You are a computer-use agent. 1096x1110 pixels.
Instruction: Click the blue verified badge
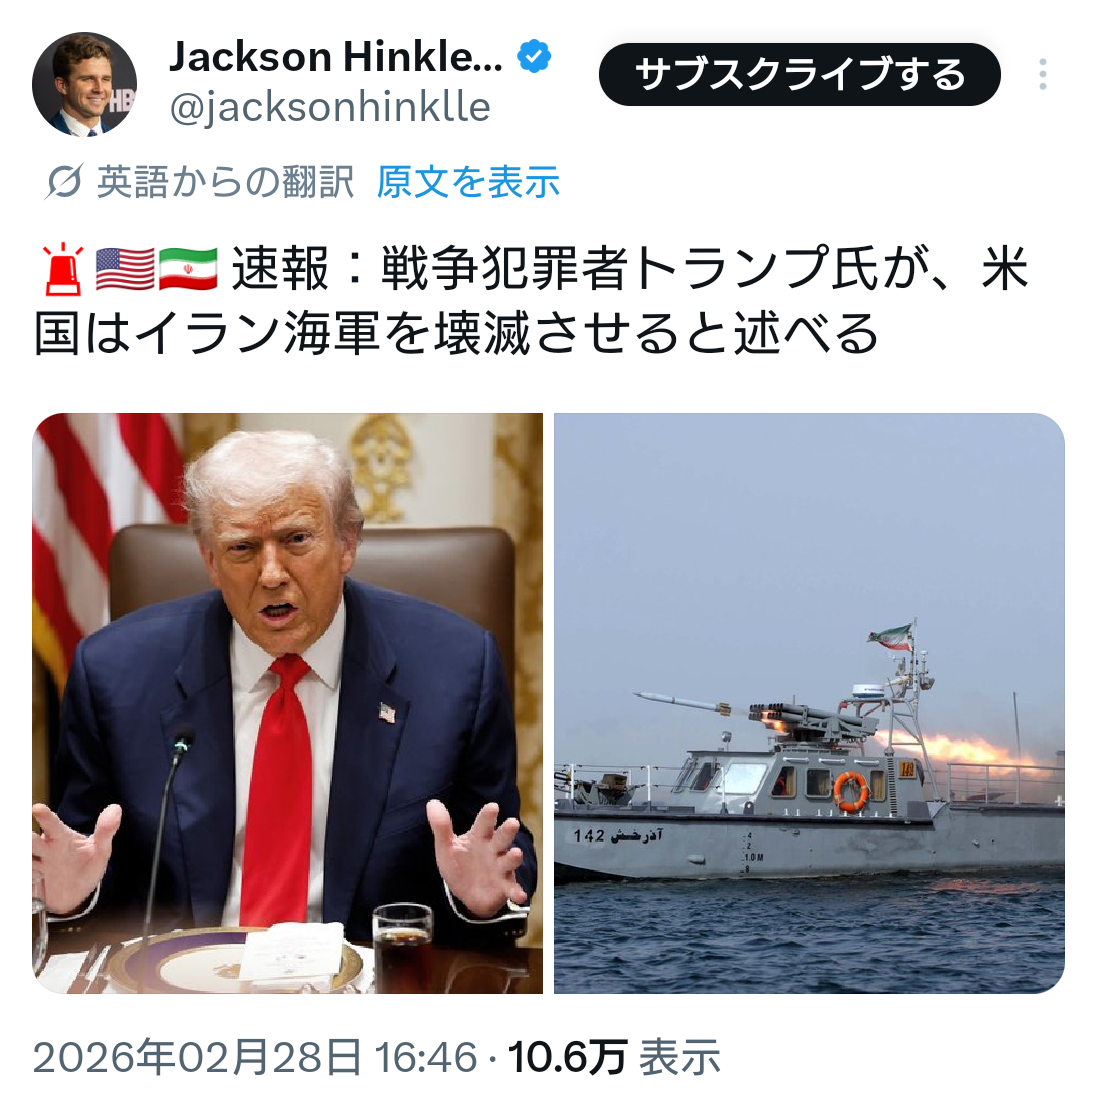coord(535,57)
